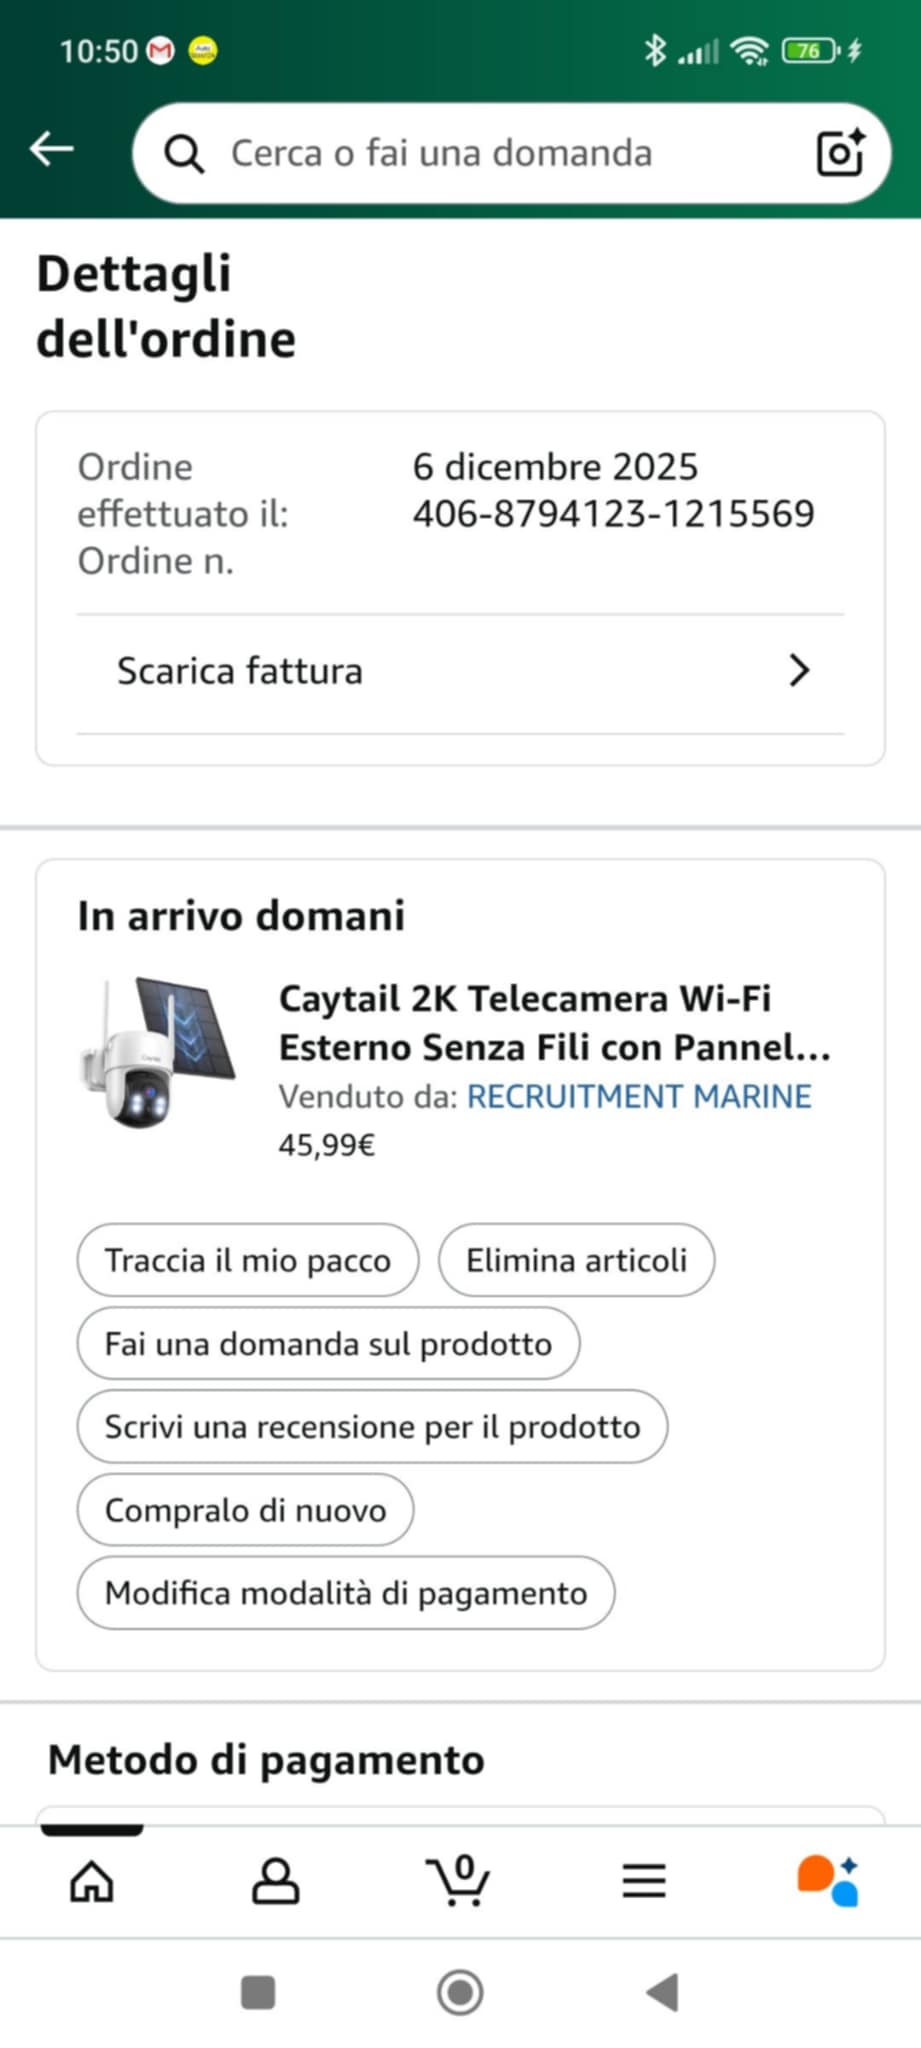Click Traccia il mio pacco button

[x=248, y=1260]
